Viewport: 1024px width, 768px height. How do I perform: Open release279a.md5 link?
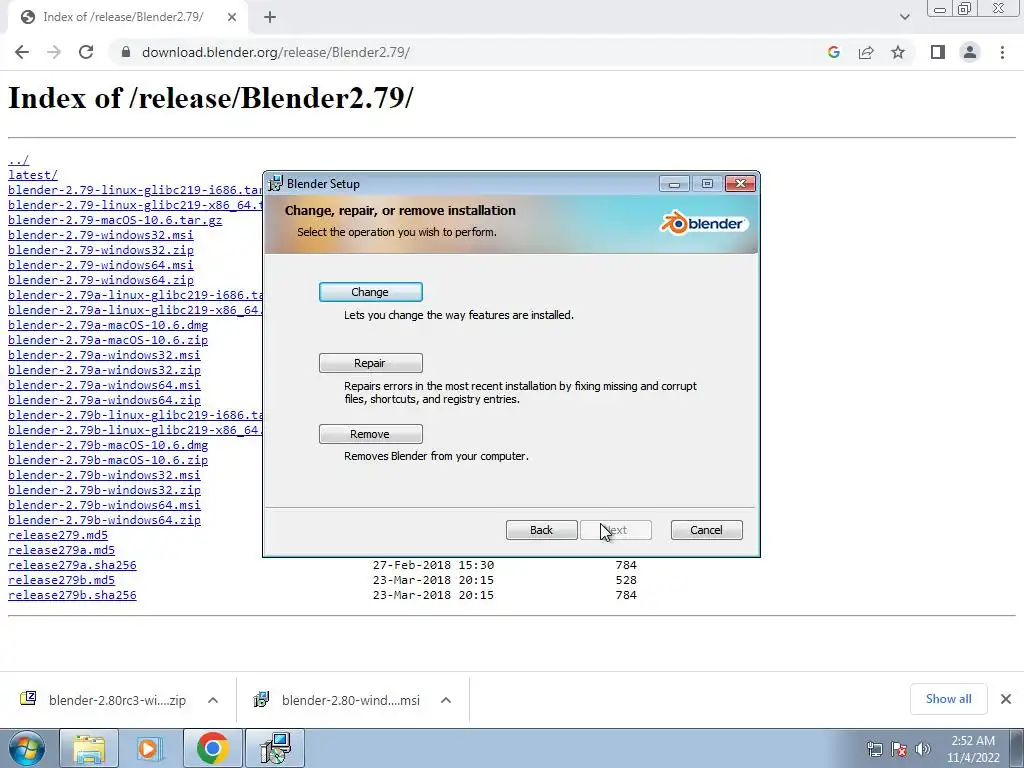(61, 551)
